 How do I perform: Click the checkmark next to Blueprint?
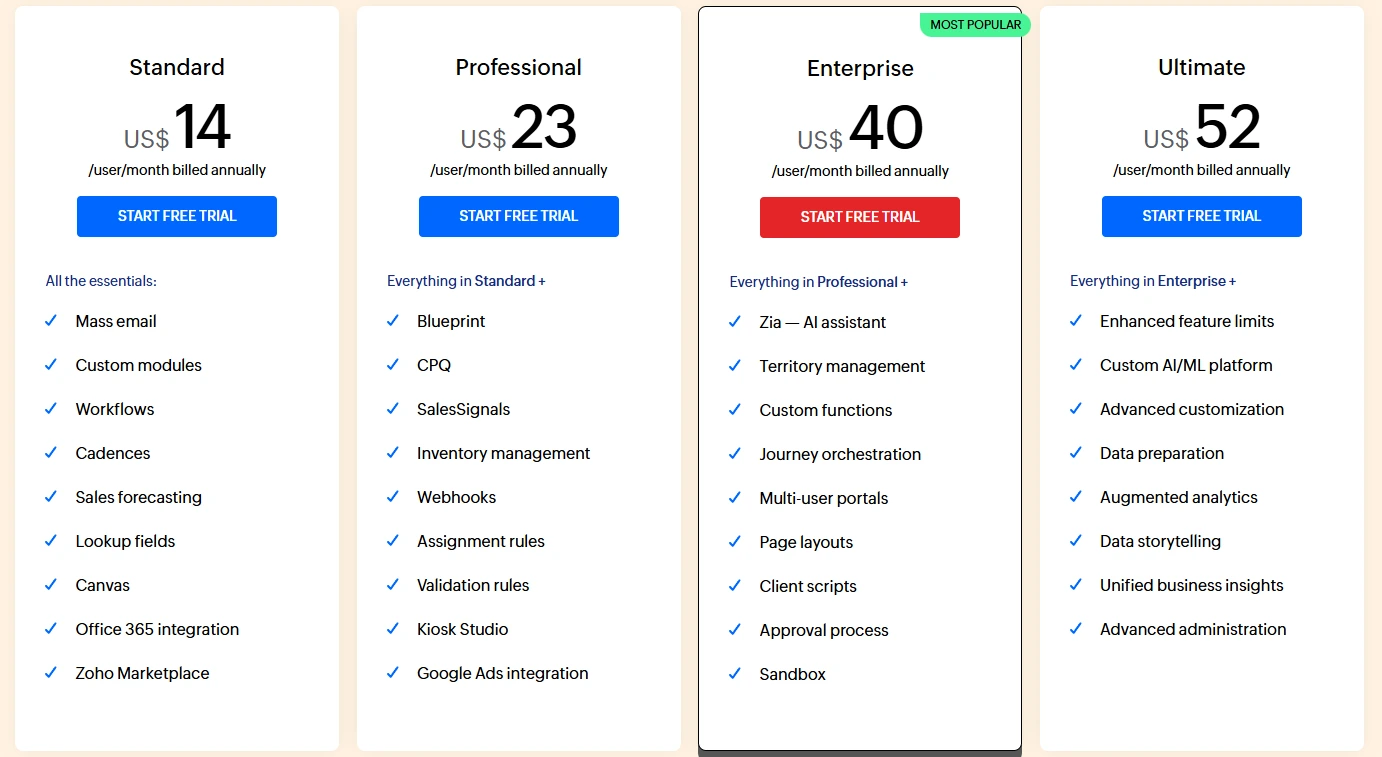(392, 321)
